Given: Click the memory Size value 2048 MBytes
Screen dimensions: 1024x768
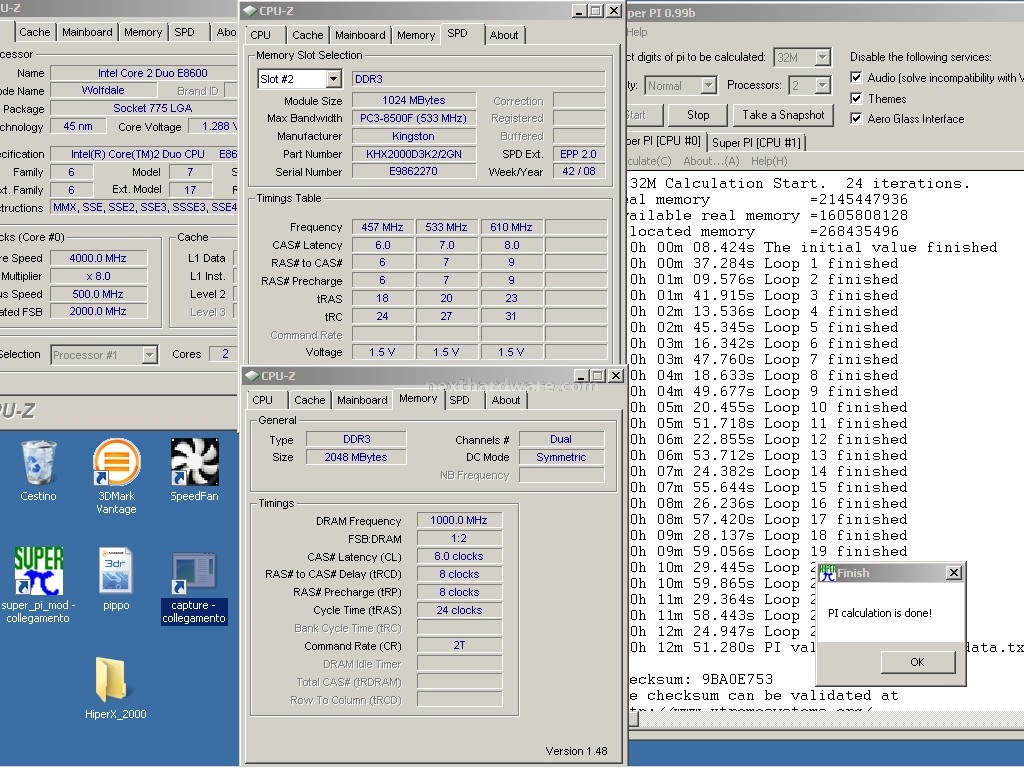Looking at the screenshot, I should (356, 457).
